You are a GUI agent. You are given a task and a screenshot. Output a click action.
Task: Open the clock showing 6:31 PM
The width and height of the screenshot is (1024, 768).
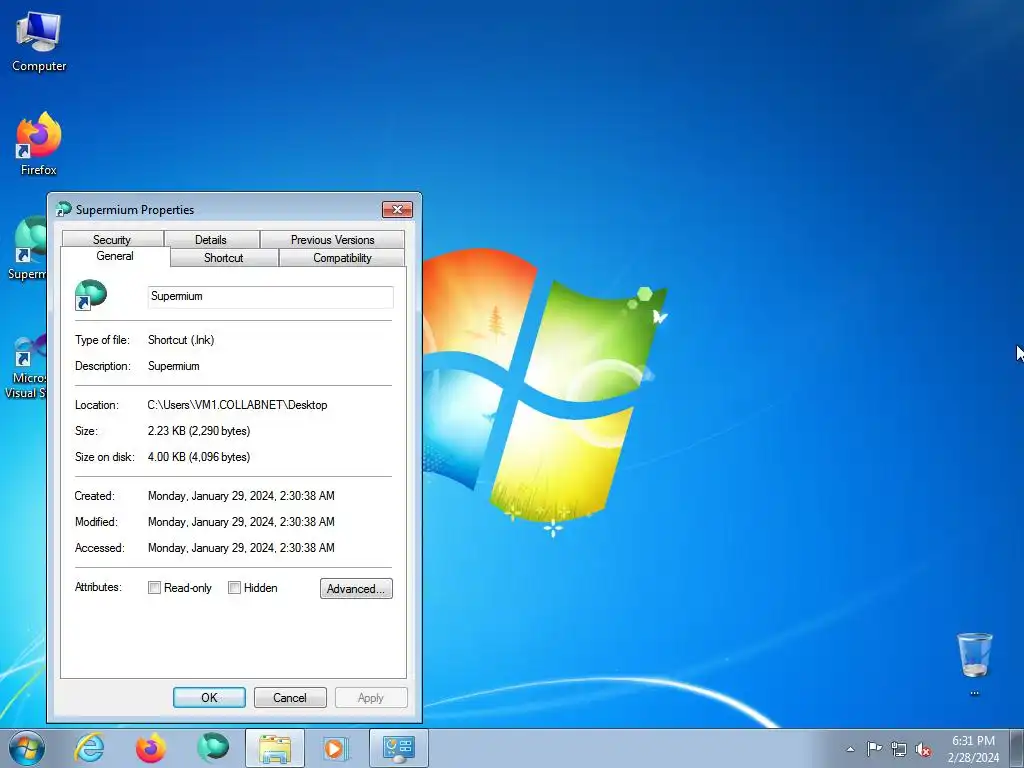click(x=973, y=749)
